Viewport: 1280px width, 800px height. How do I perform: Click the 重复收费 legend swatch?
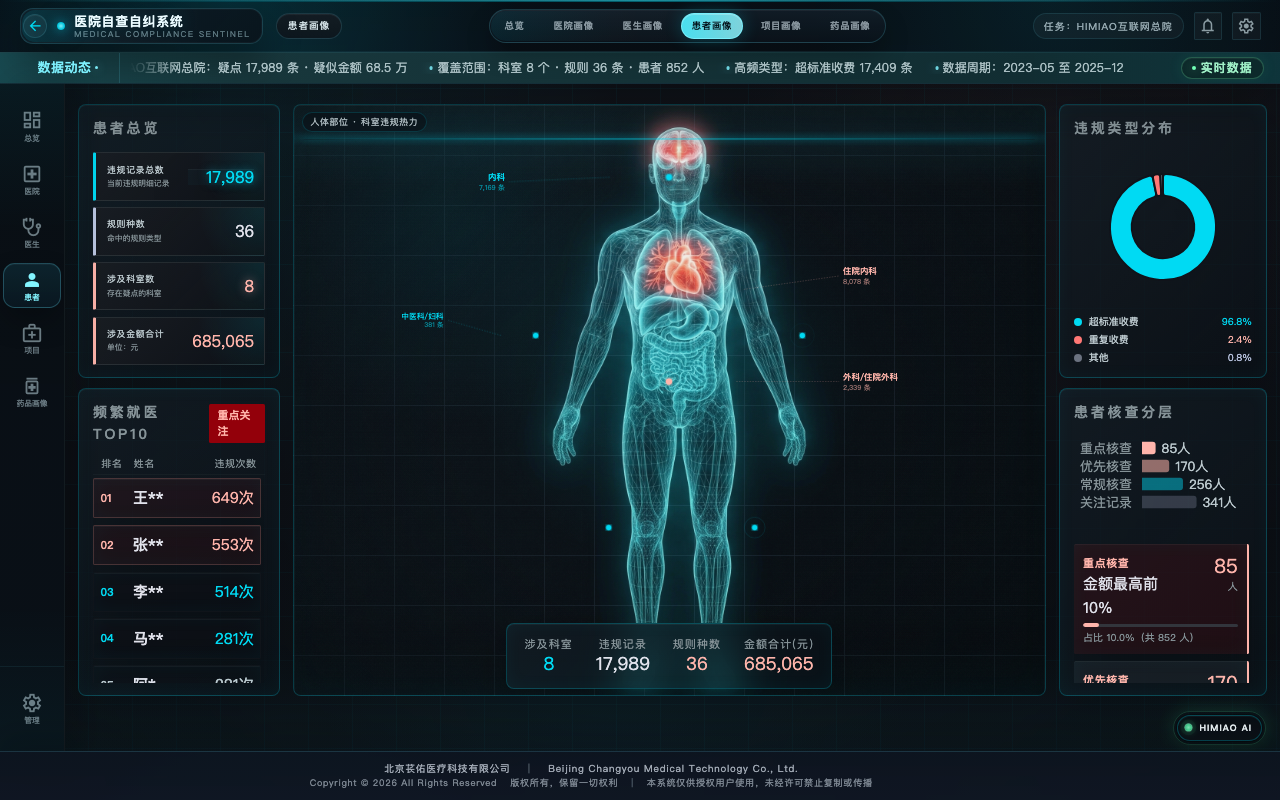point(1078,340)
